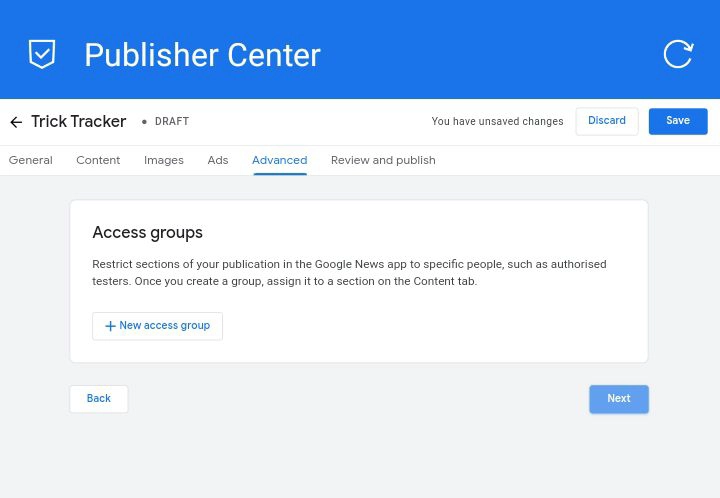
Task: Go back using the left arrow icon
Action: pyautogui.click(x=16, y=122)
